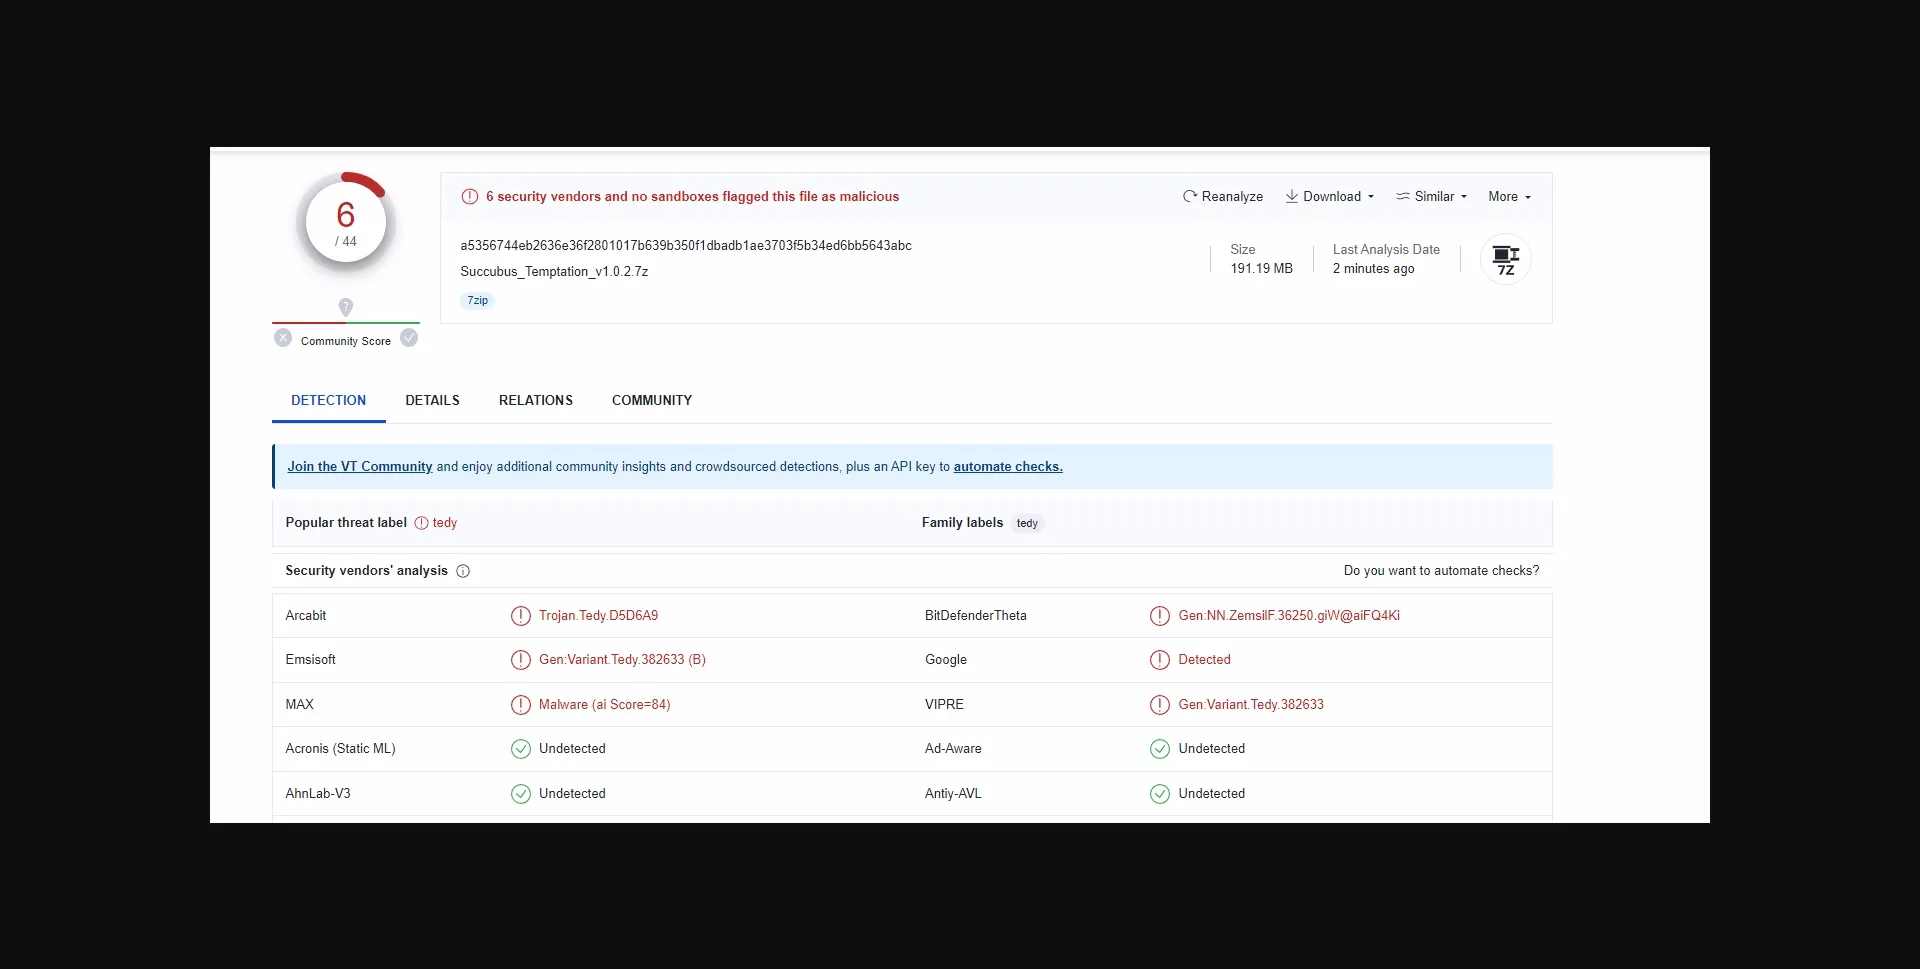1920x969 pixels.
Task: Go to the COMMUNITY tab
Action: pyautogui.click(x=652, y=400)
